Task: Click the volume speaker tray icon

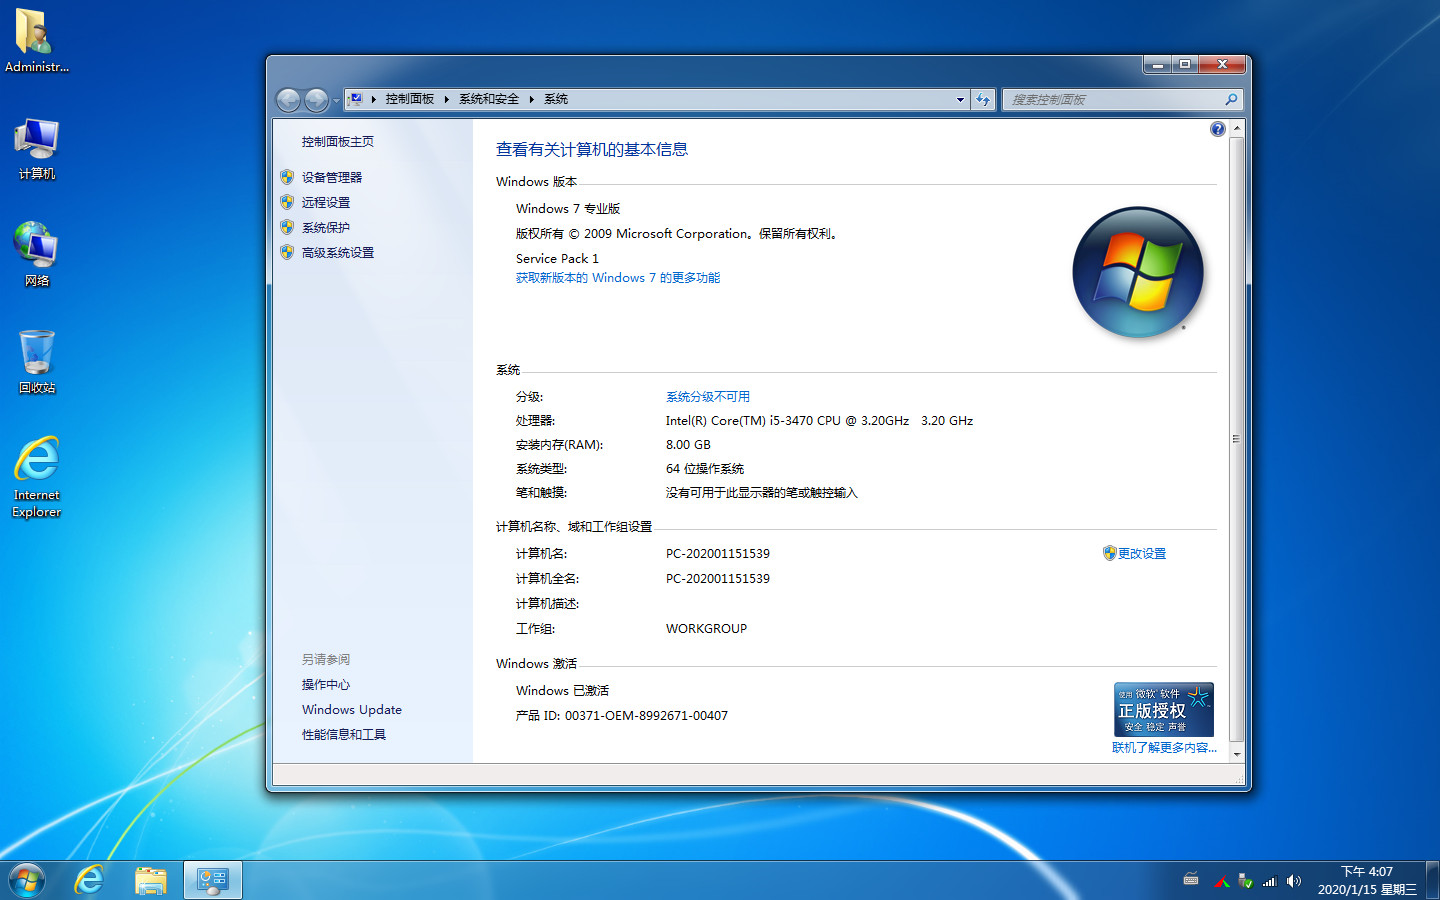Action: pos(1294,881)
